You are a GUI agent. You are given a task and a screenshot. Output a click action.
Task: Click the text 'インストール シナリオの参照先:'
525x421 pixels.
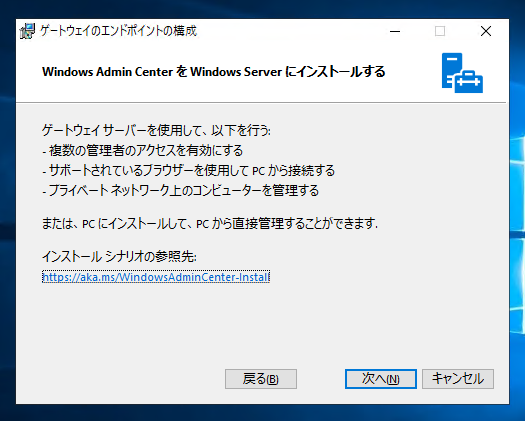[119, 257]
